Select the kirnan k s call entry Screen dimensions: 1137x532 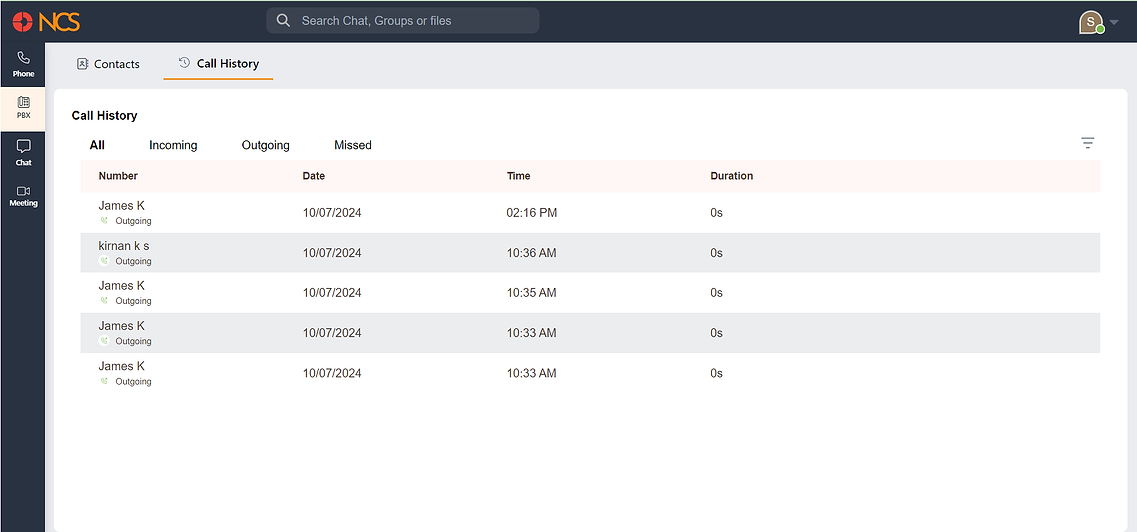click(x=590, y=253)
